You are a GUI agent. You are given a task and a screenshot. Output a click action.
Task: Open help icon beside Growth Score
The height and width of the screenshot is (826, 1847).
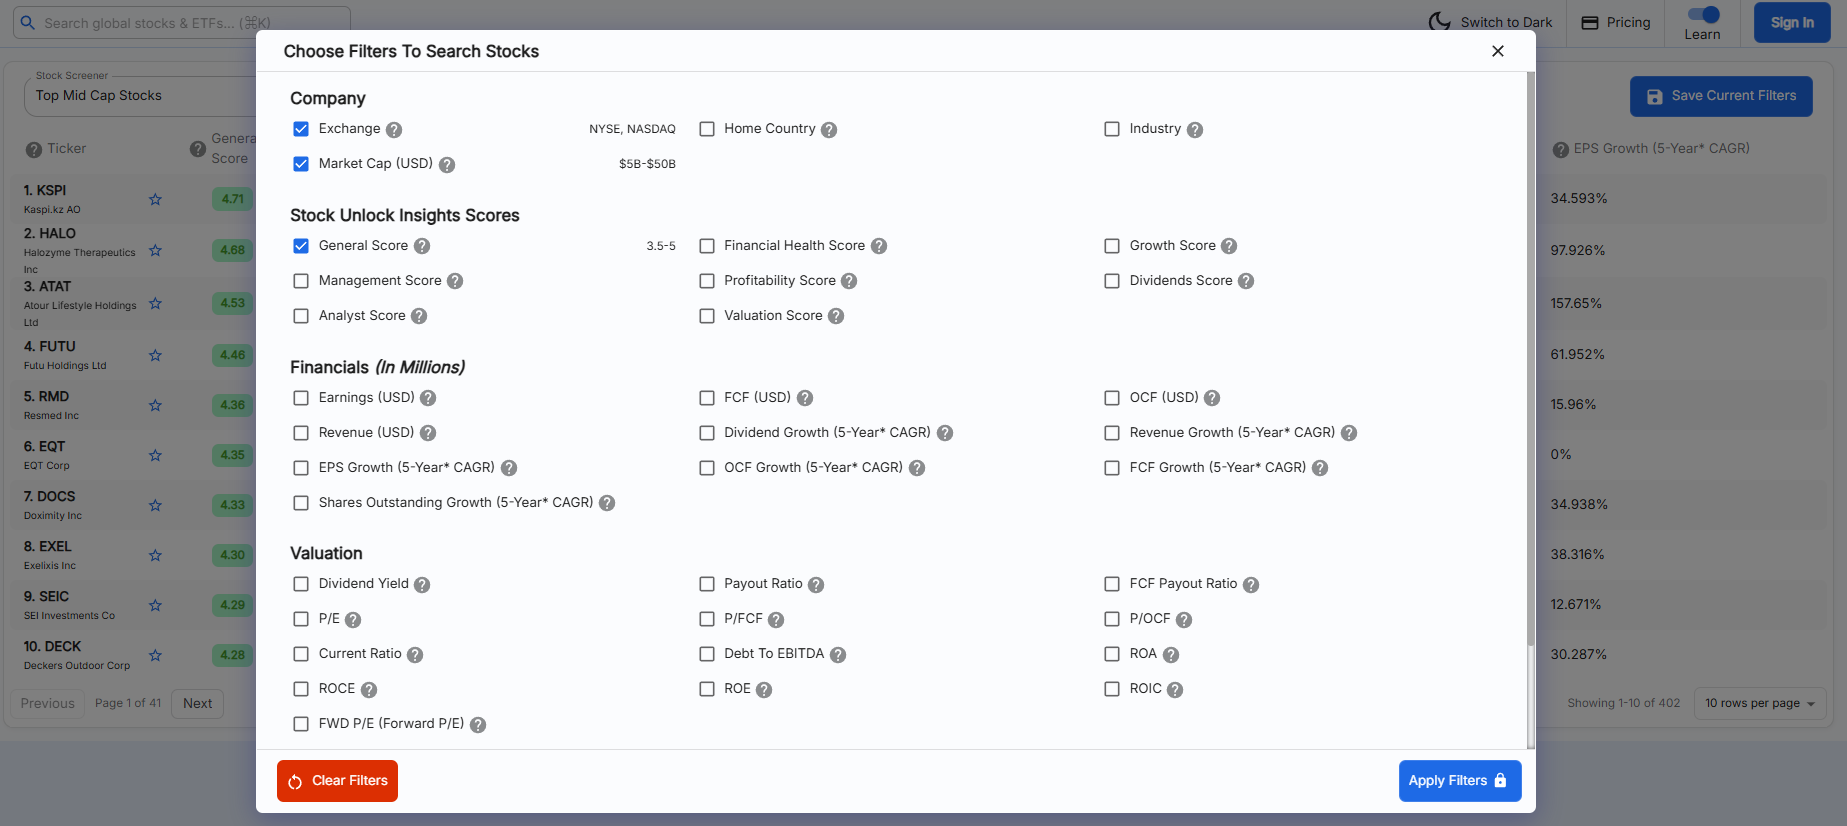coord(1229,246)
